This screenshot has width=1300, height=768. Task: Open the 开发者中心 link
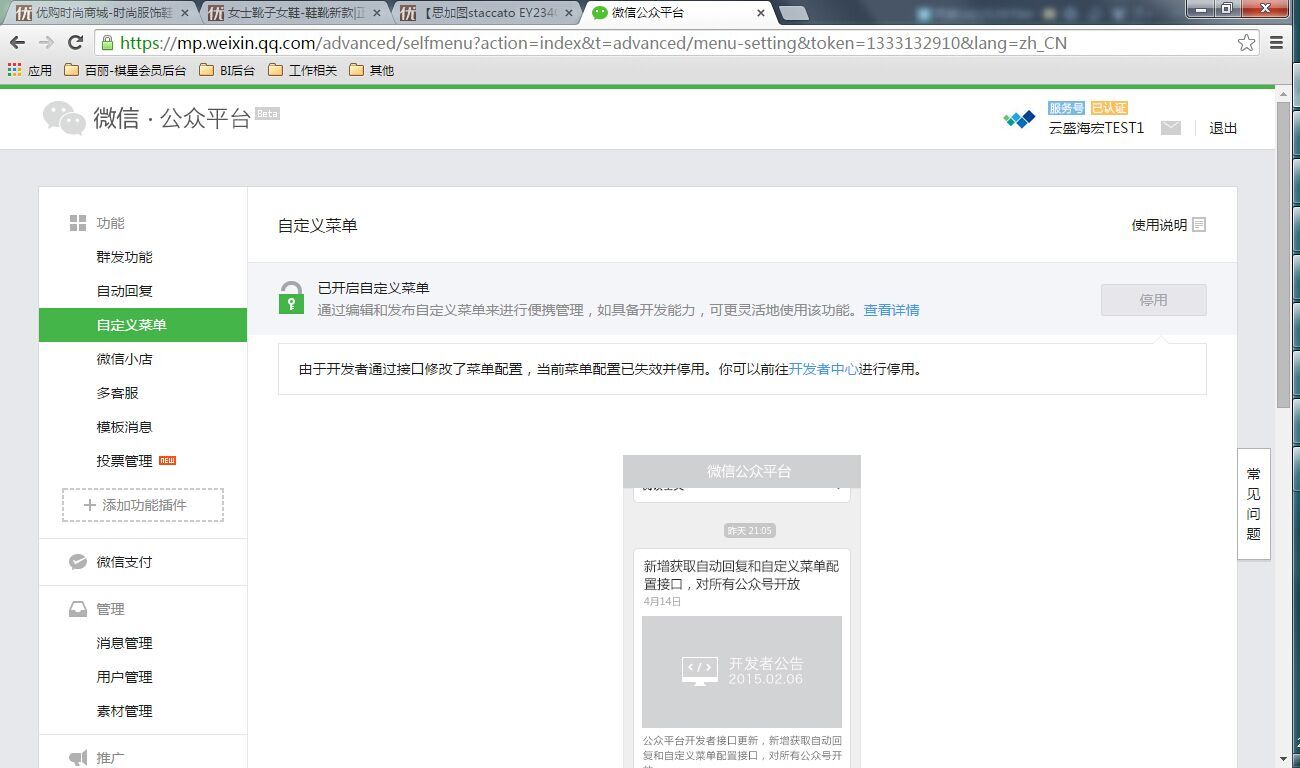point(824,369)
